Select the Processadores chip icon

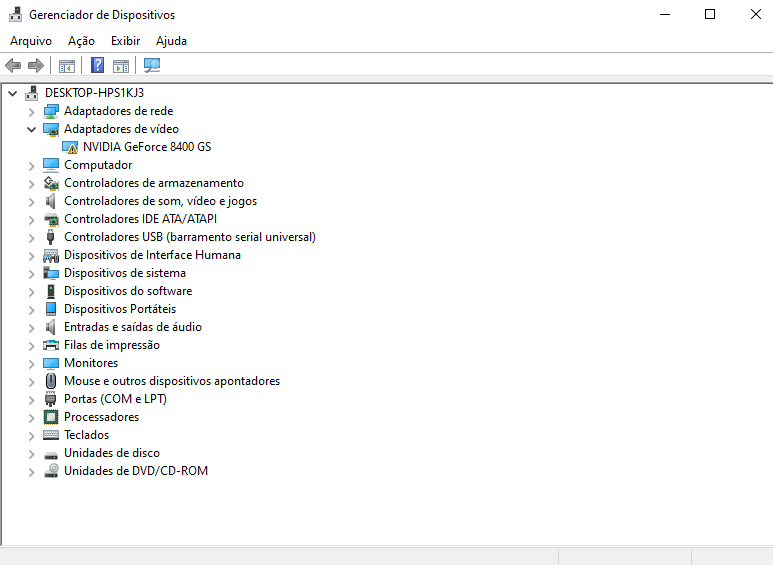[51, 417]
